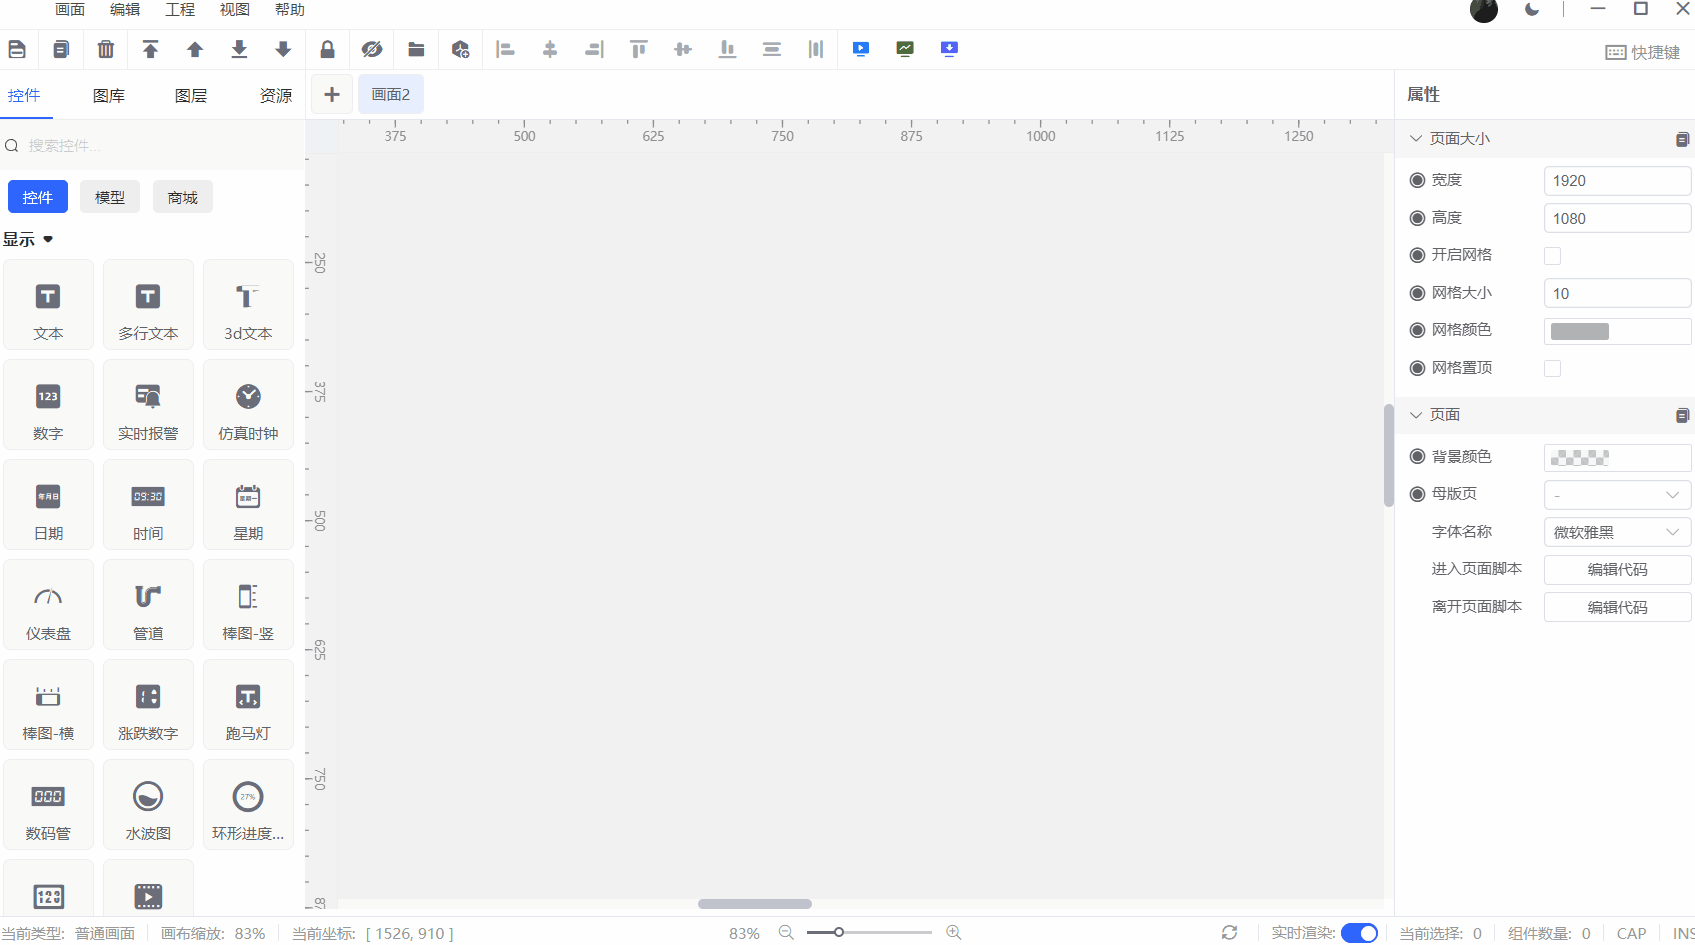Open the 母版页 dropdown

click(1616, 495)
